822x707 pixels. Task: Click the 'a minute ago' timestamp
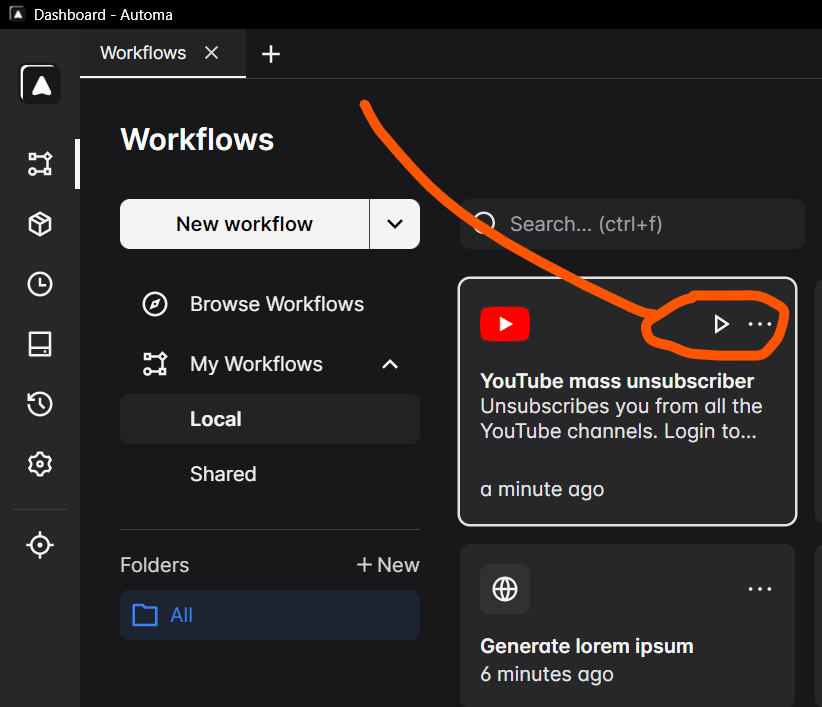(x=542, y=489)
